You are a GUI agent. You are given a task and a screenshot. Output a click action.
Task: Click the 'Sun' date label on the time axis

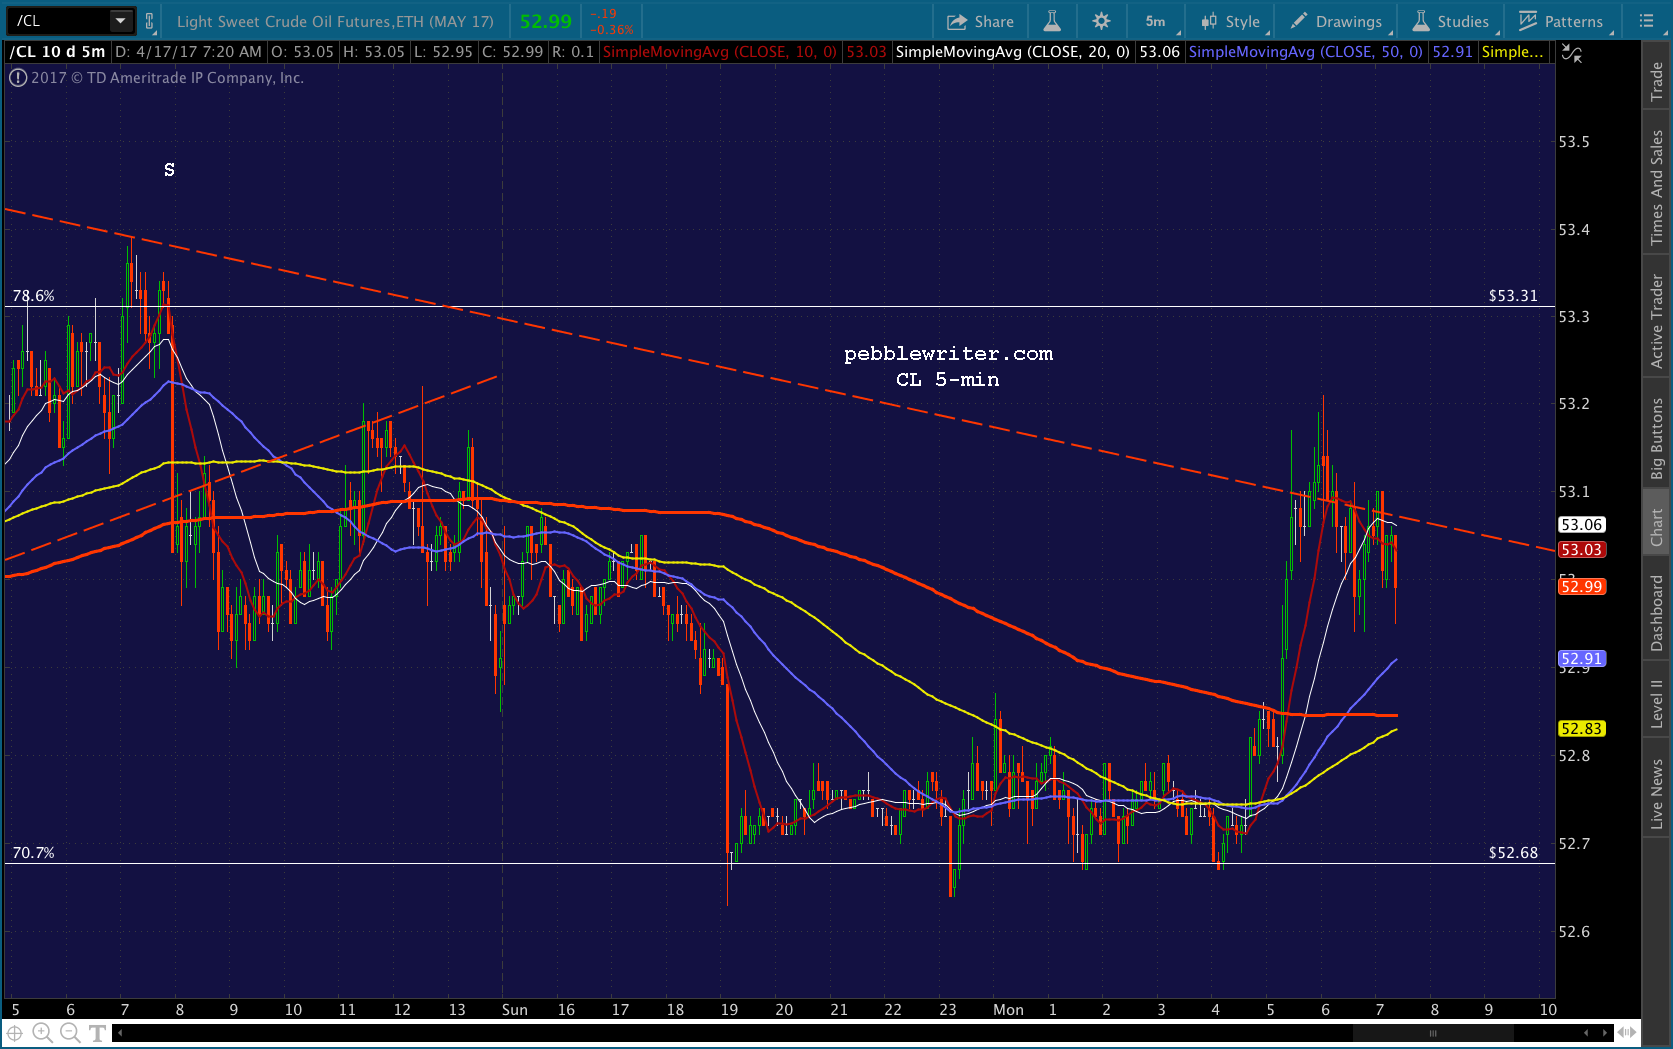click(515, 1010)
